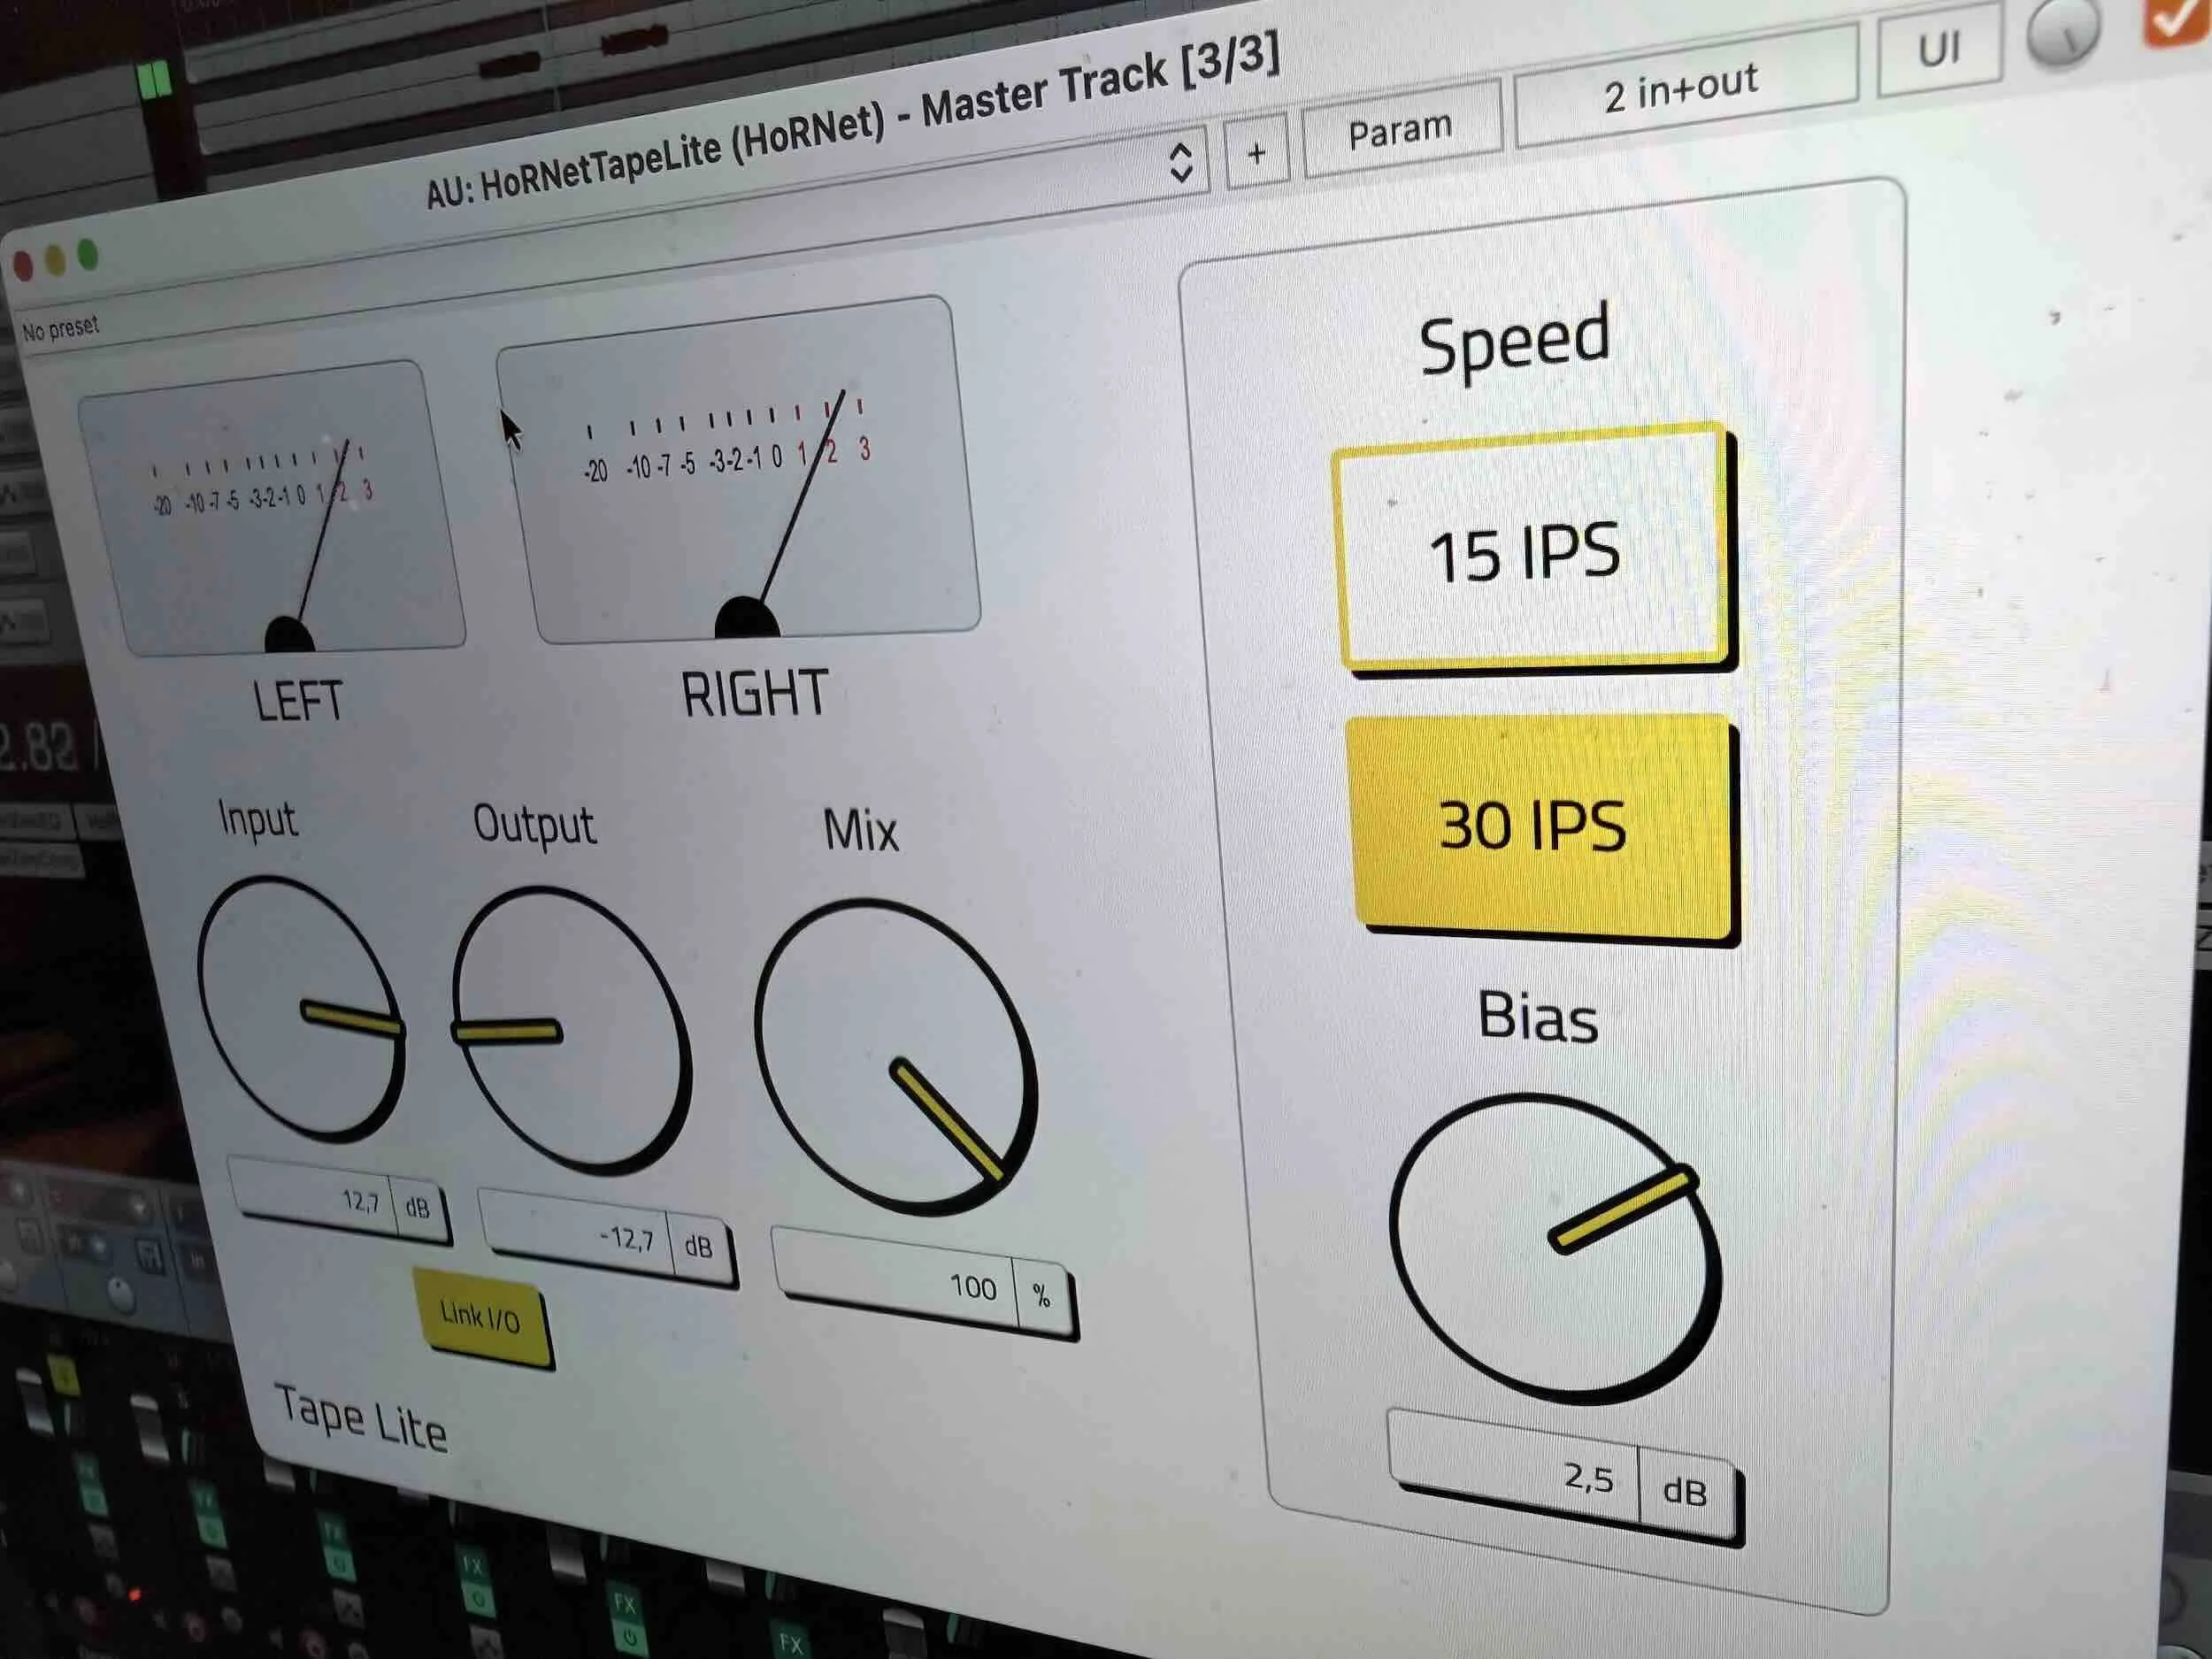The width and height of the screenshot is (2212, 1659).
Task: Click the Bias knob
Action: click(x=1553, y=1248)
